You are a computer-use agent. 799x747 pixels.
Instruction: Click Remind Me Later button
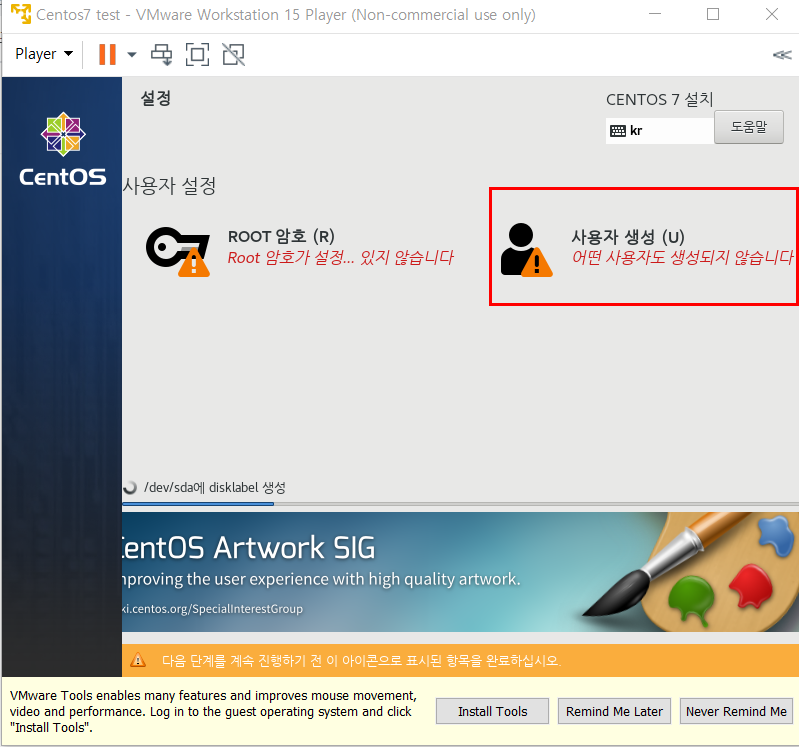click(x=614, y=711)
